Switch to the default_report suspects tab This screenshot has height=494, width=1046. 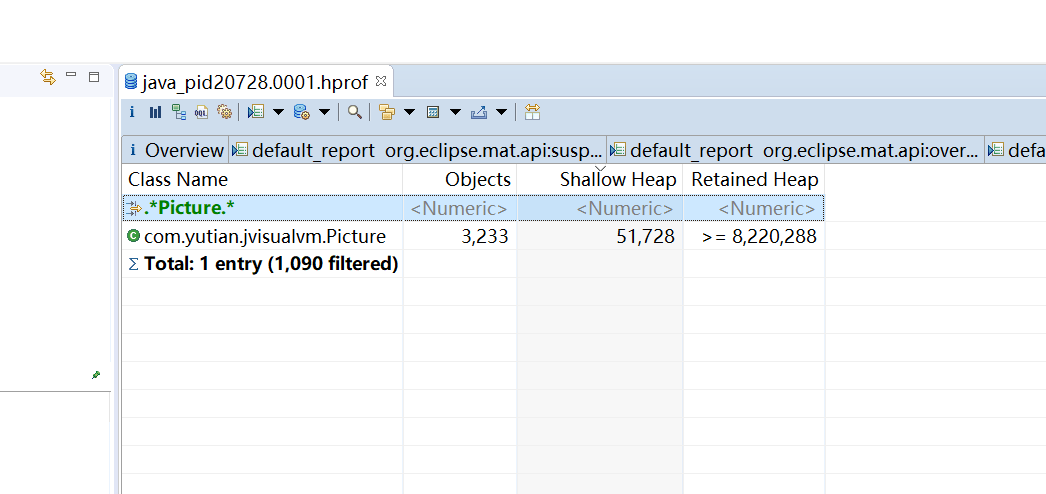pyautogui.click(x=418, y=150)
